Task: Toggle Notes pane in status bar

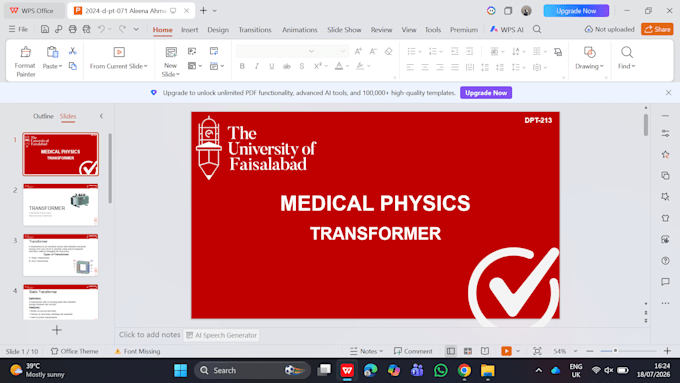Action: [366, 351]
